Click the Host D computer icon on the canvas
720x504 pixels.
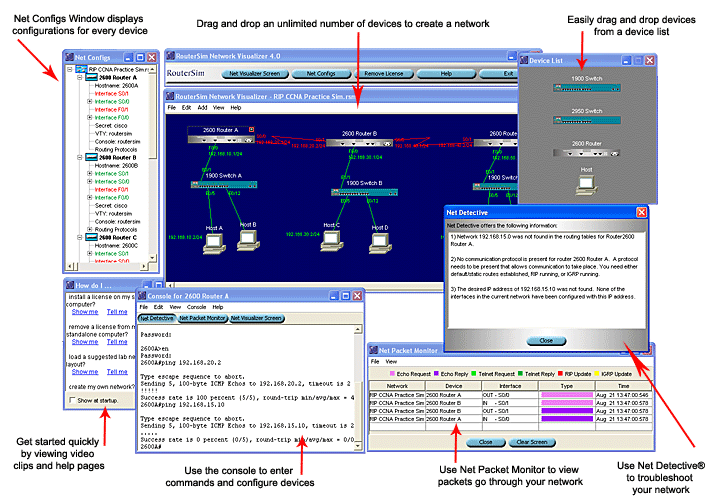coord(380,243)
